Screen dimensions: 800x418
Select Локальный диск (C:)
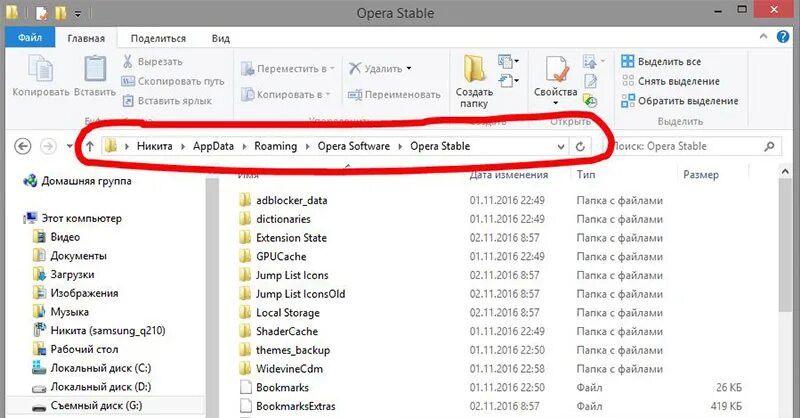tap(91, 368)
